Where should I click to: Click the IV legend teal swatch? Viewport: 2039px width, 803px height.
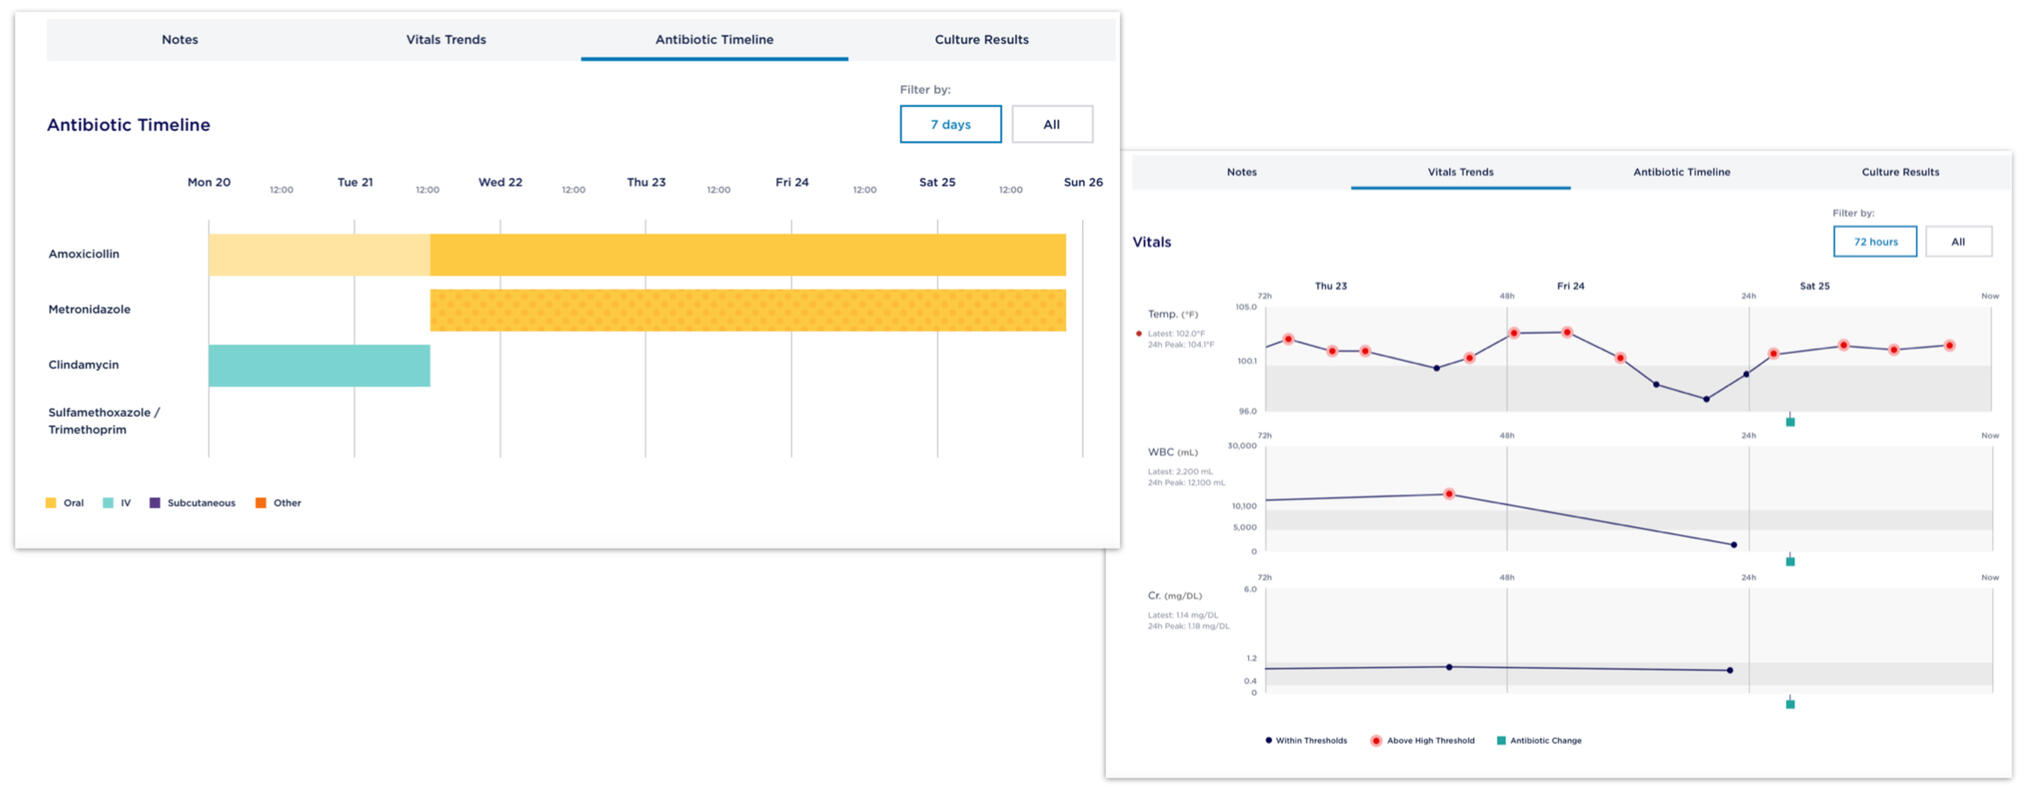(x=108, y=503)
